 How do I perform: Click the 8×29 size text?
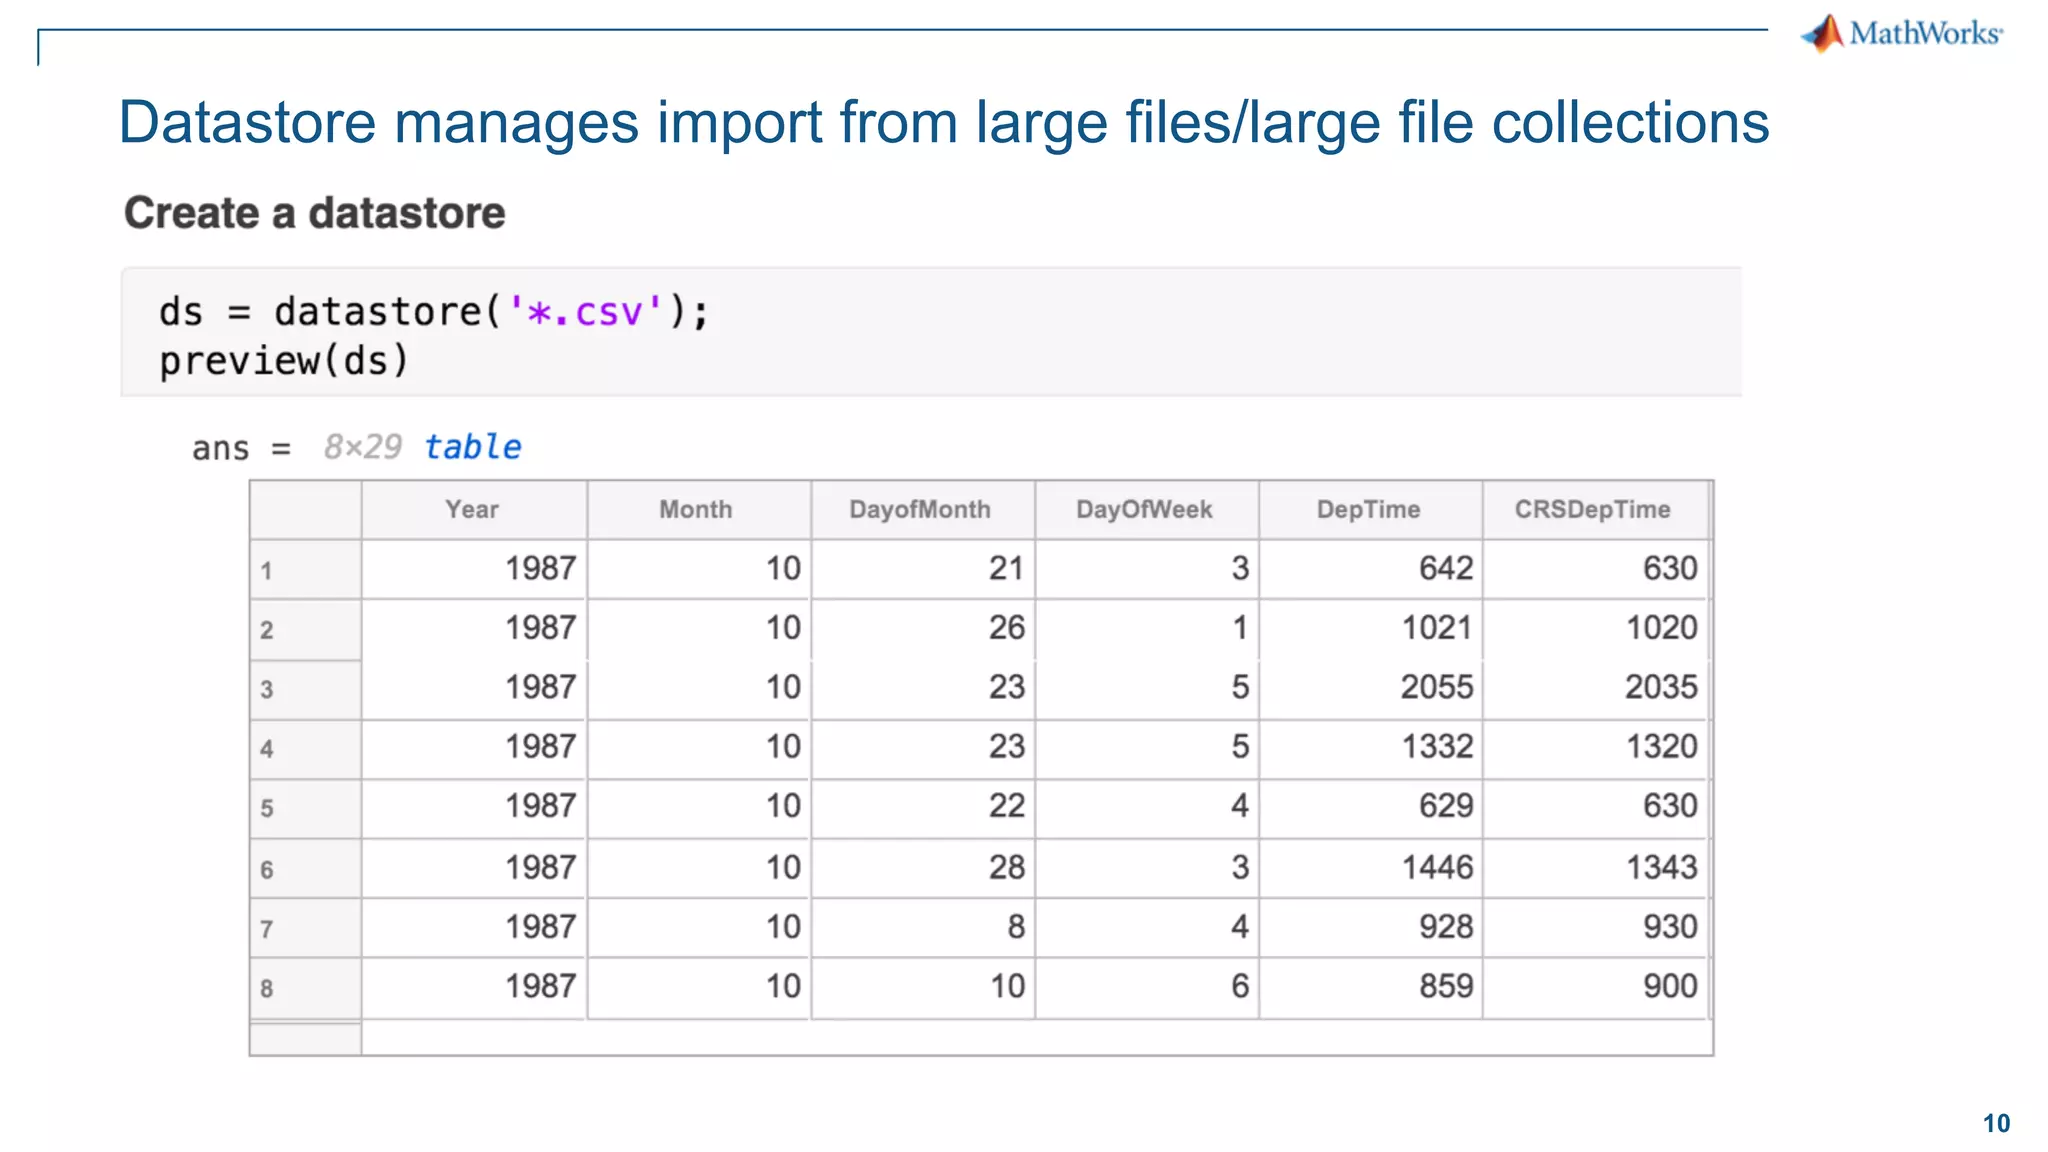363,446
